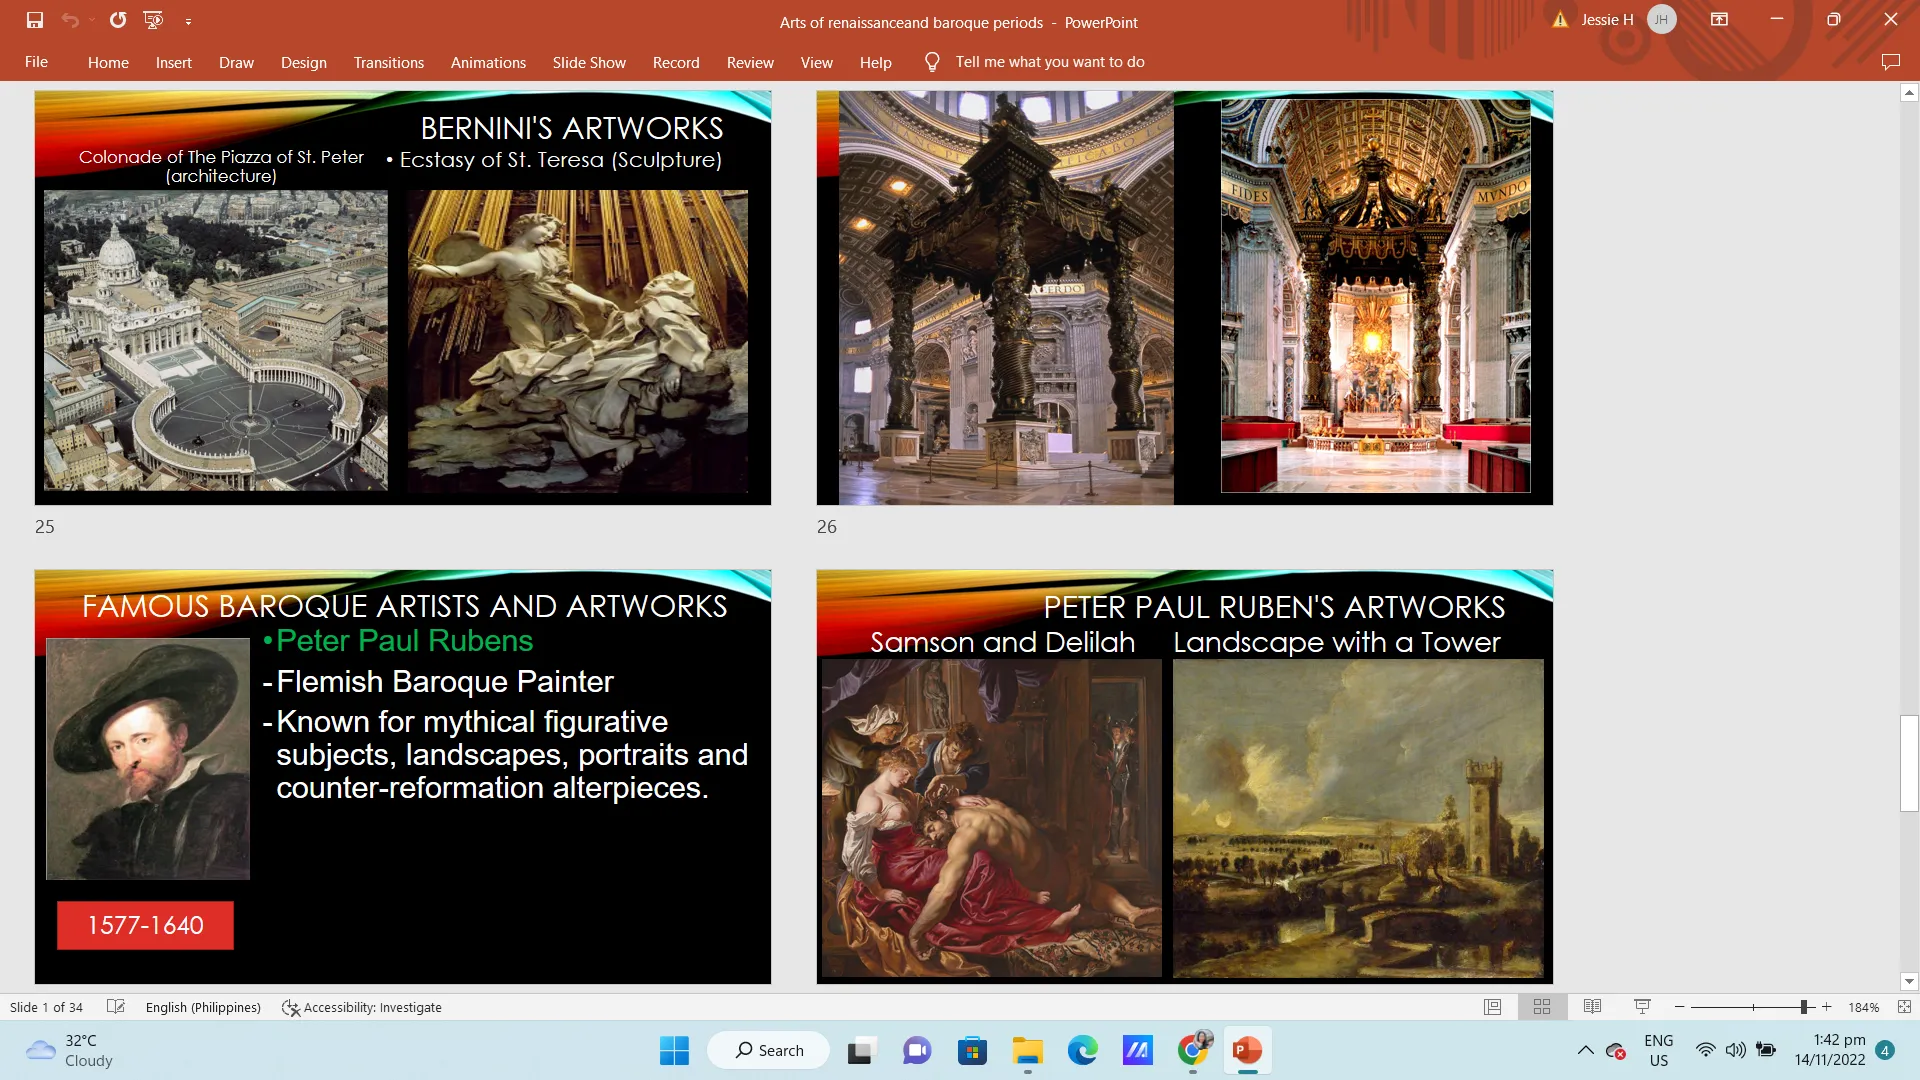
Task: Open the Slide Show tab
Action: 589,62
